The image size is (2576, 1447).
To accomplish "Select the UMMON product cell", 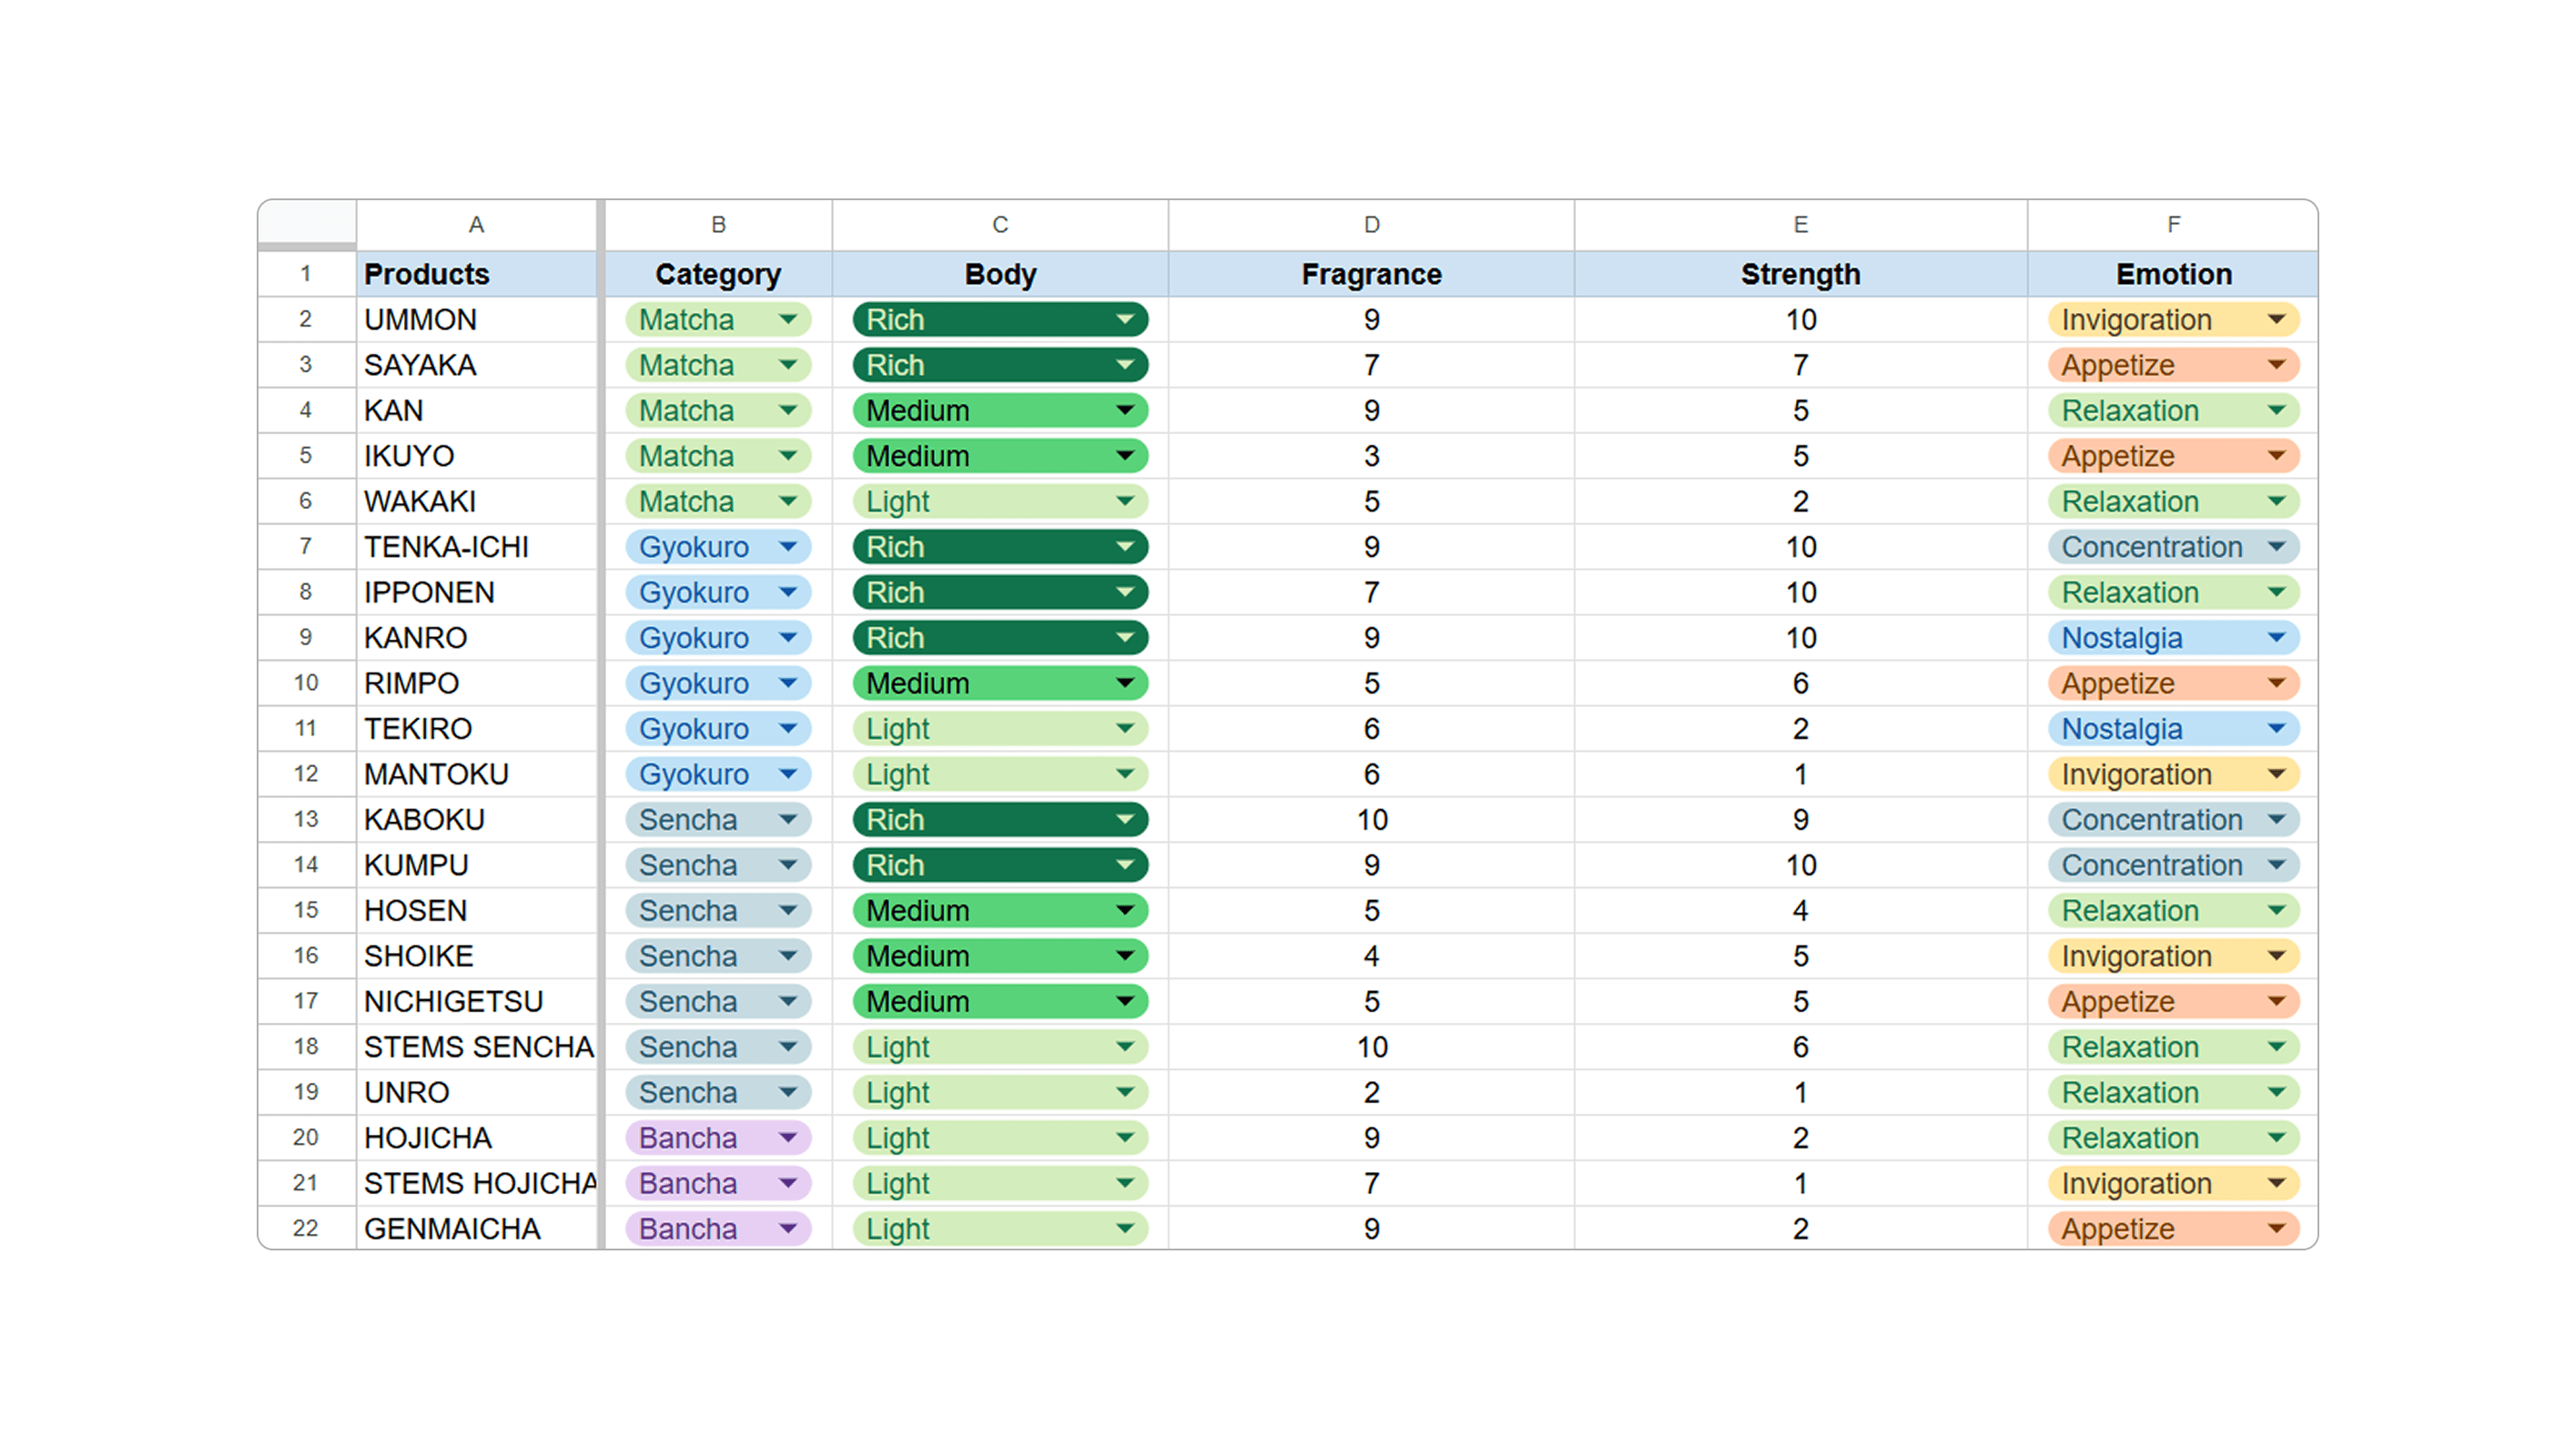I will pyautogui.click(x=477, y=320).
